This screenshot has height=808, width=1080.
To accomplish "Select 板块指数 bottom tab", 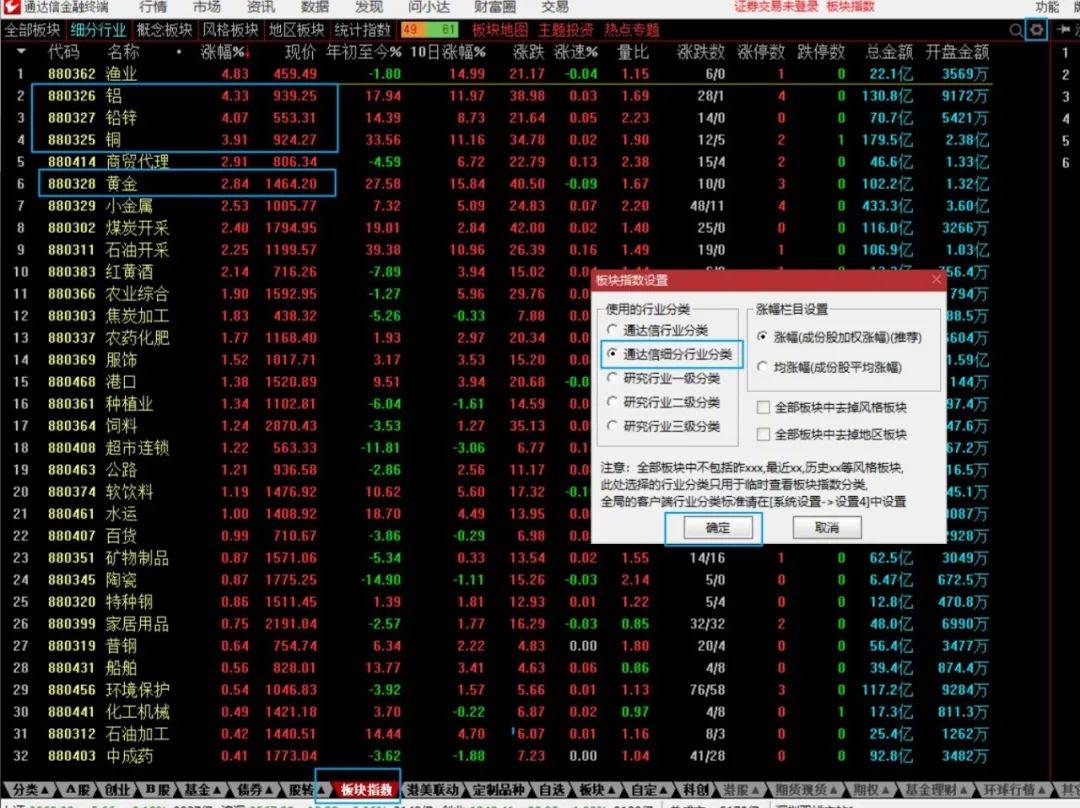I will click(366, 789).
